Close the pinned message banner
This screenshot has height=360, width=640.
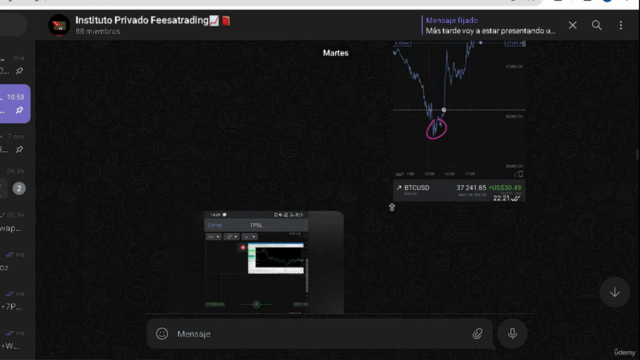(573, 25)
